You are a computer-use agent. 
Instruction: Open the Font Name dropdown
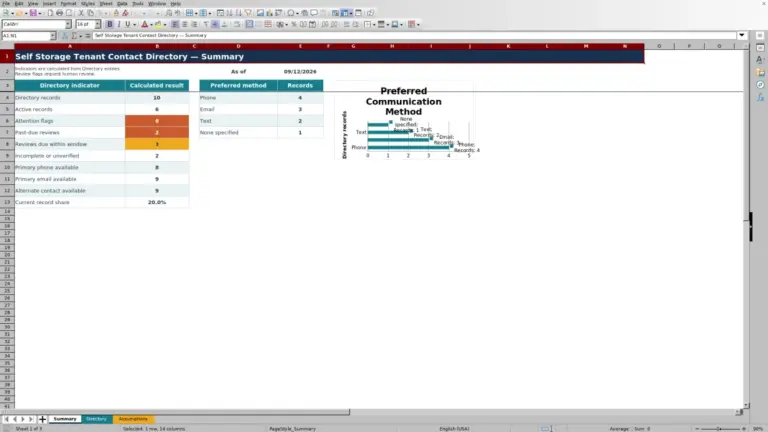[x=68, y=24]
